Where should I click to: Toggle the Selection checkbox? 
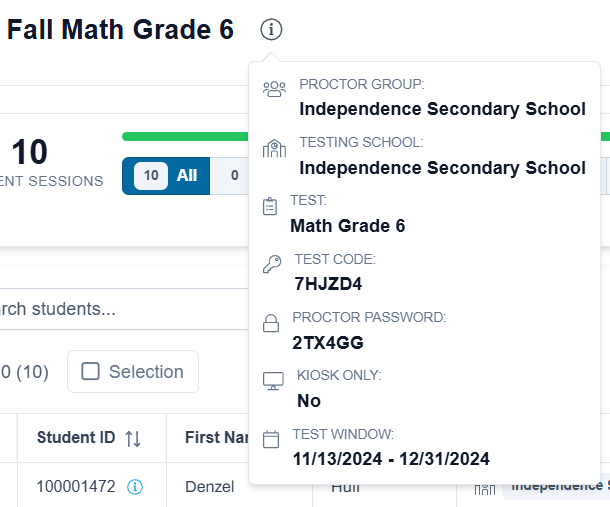pos(90,371)
